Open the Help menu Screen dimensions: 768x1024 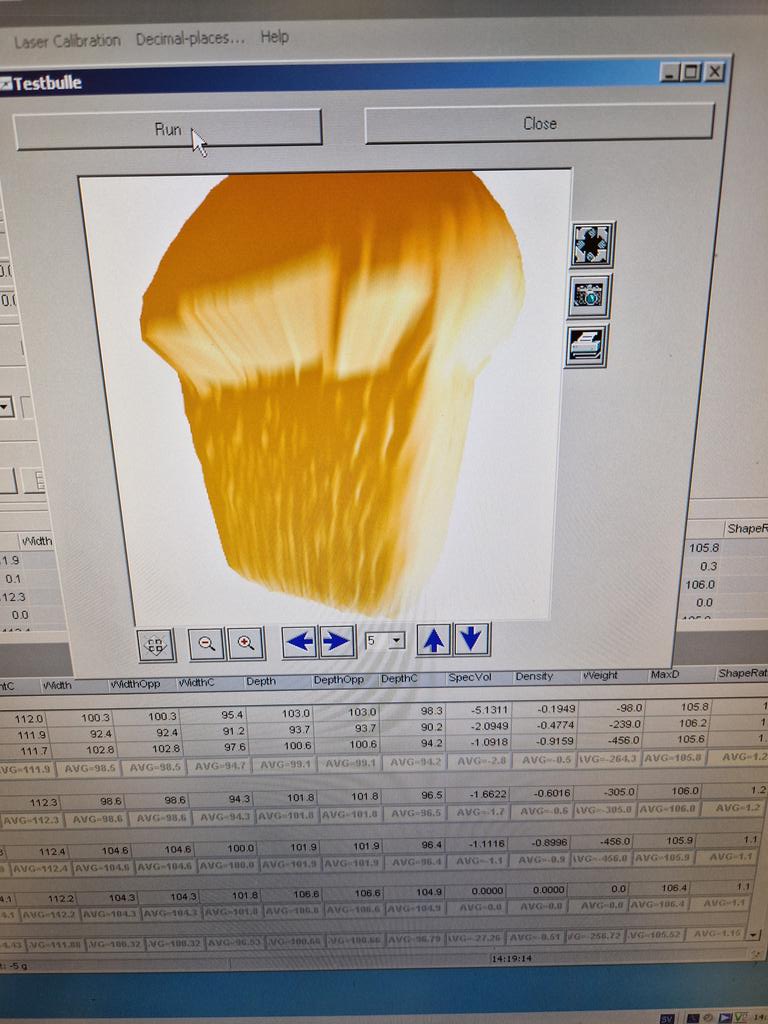(274, 37)
